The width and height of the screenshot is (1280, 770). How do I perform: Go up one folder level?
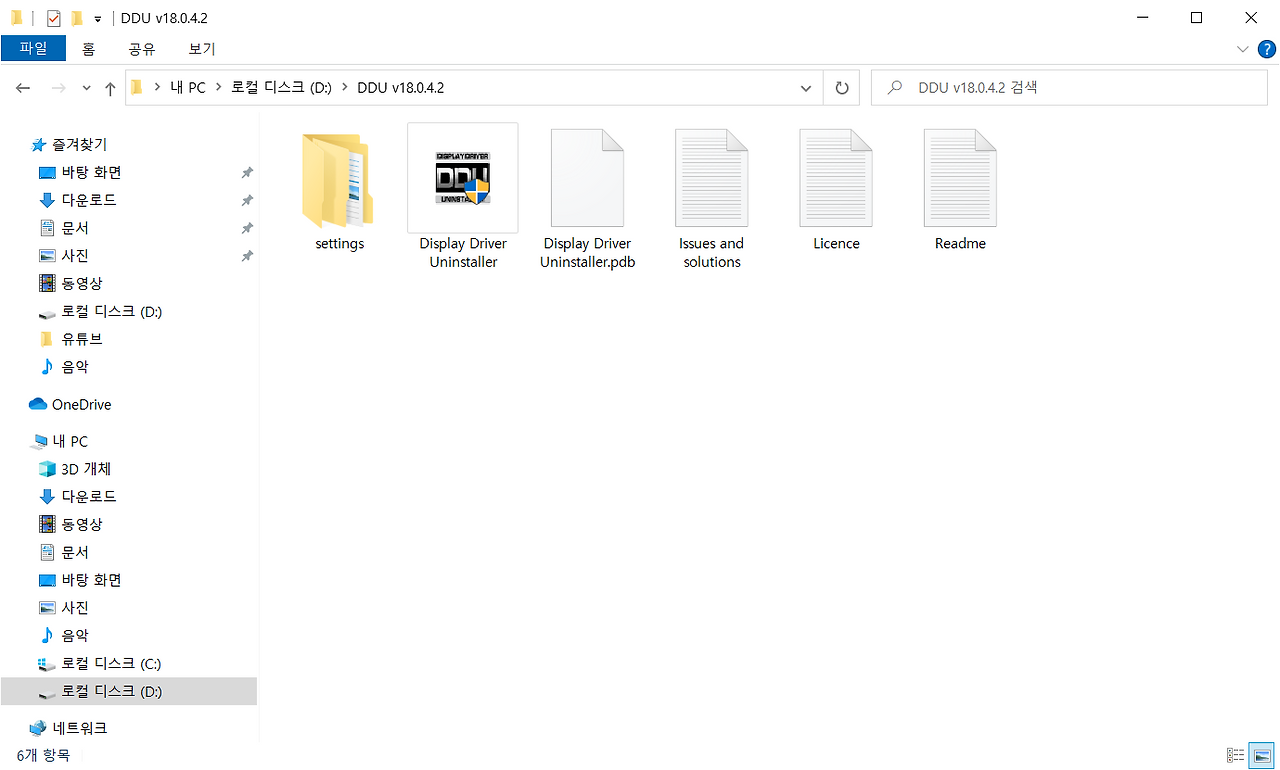point(110,87)
